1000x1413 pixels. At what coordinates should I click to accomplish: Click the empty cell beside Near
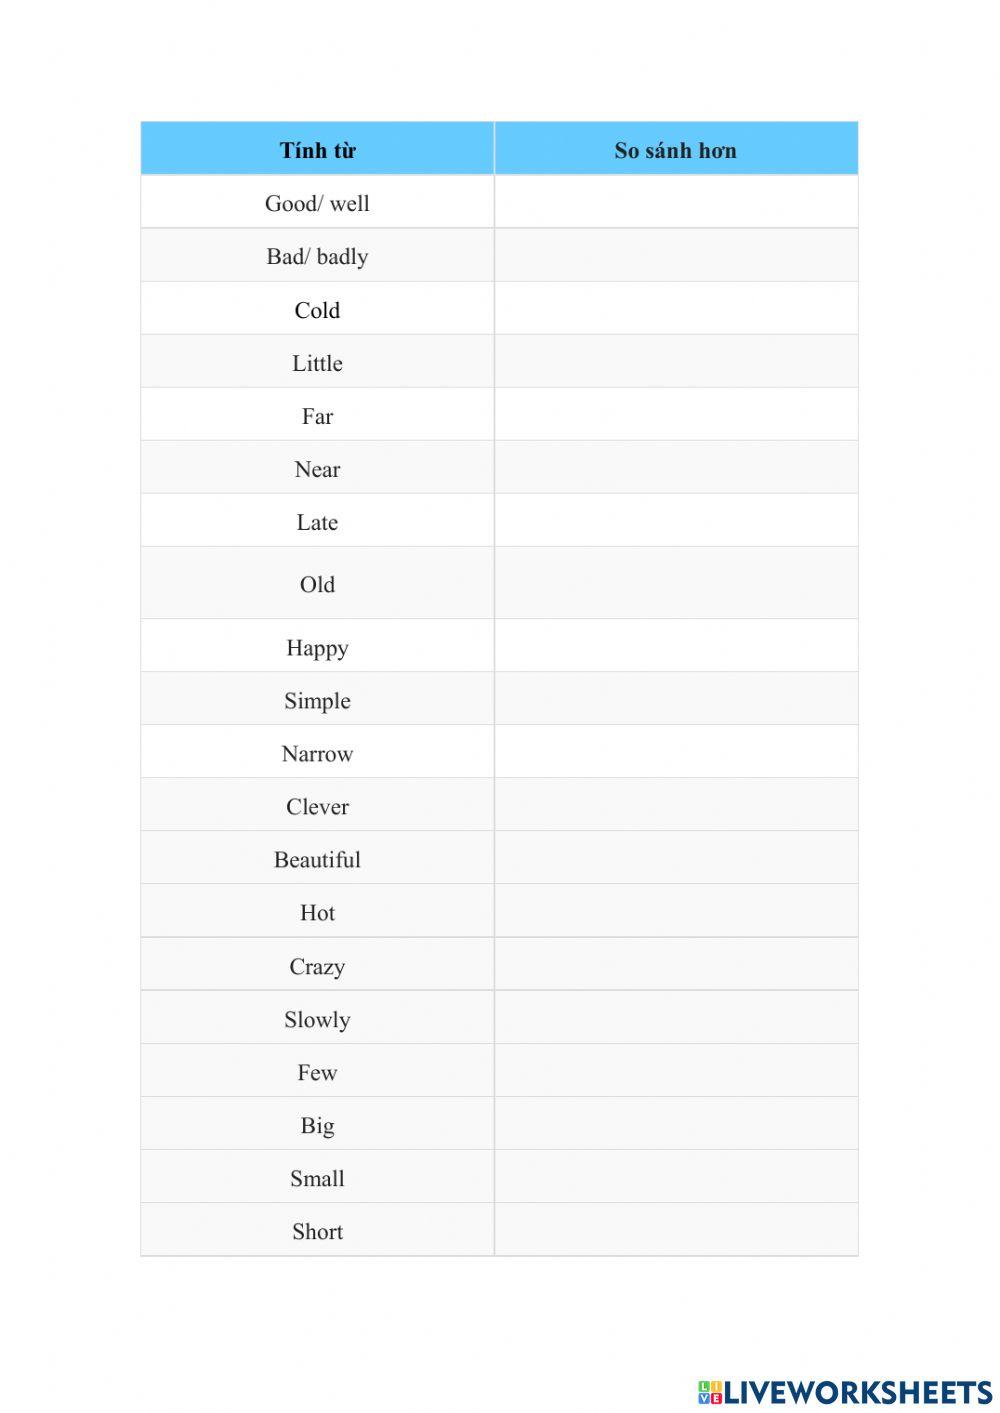pos(676,468)
